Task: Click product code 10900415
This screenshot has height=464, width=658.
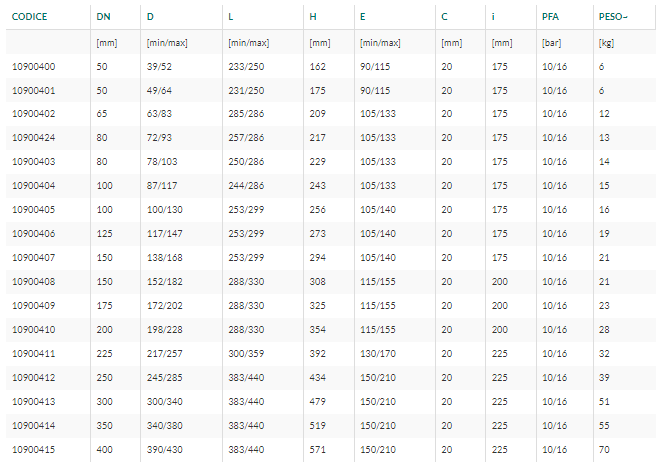Action: tap(34, 450)
